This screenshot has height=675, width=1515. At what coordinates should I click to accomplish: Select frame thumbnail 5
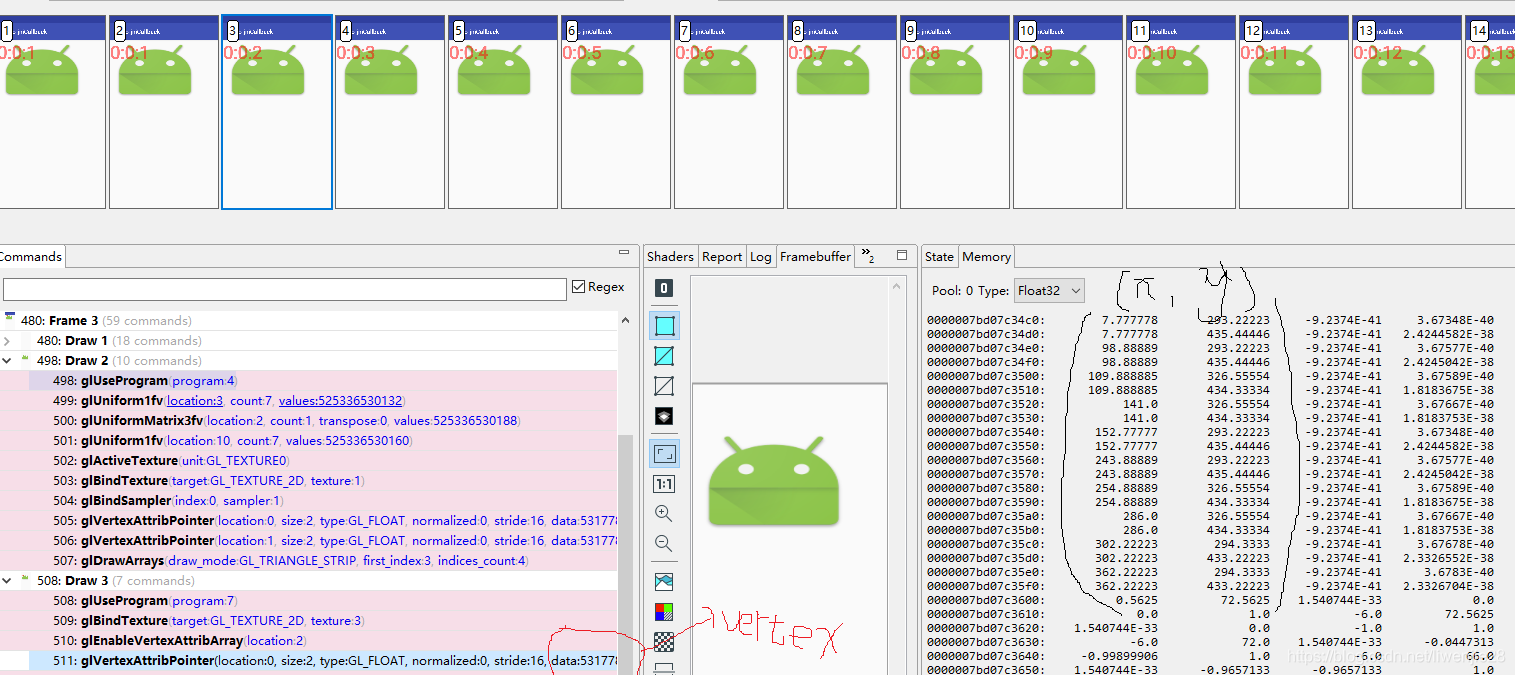[x=502, y=112]
